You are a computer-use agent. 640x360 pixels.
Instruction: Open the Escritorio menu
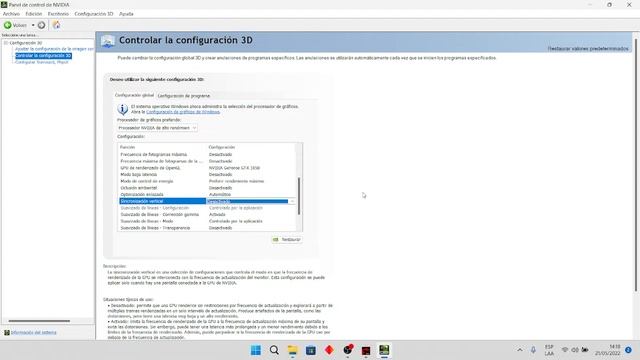coord(58,14)
